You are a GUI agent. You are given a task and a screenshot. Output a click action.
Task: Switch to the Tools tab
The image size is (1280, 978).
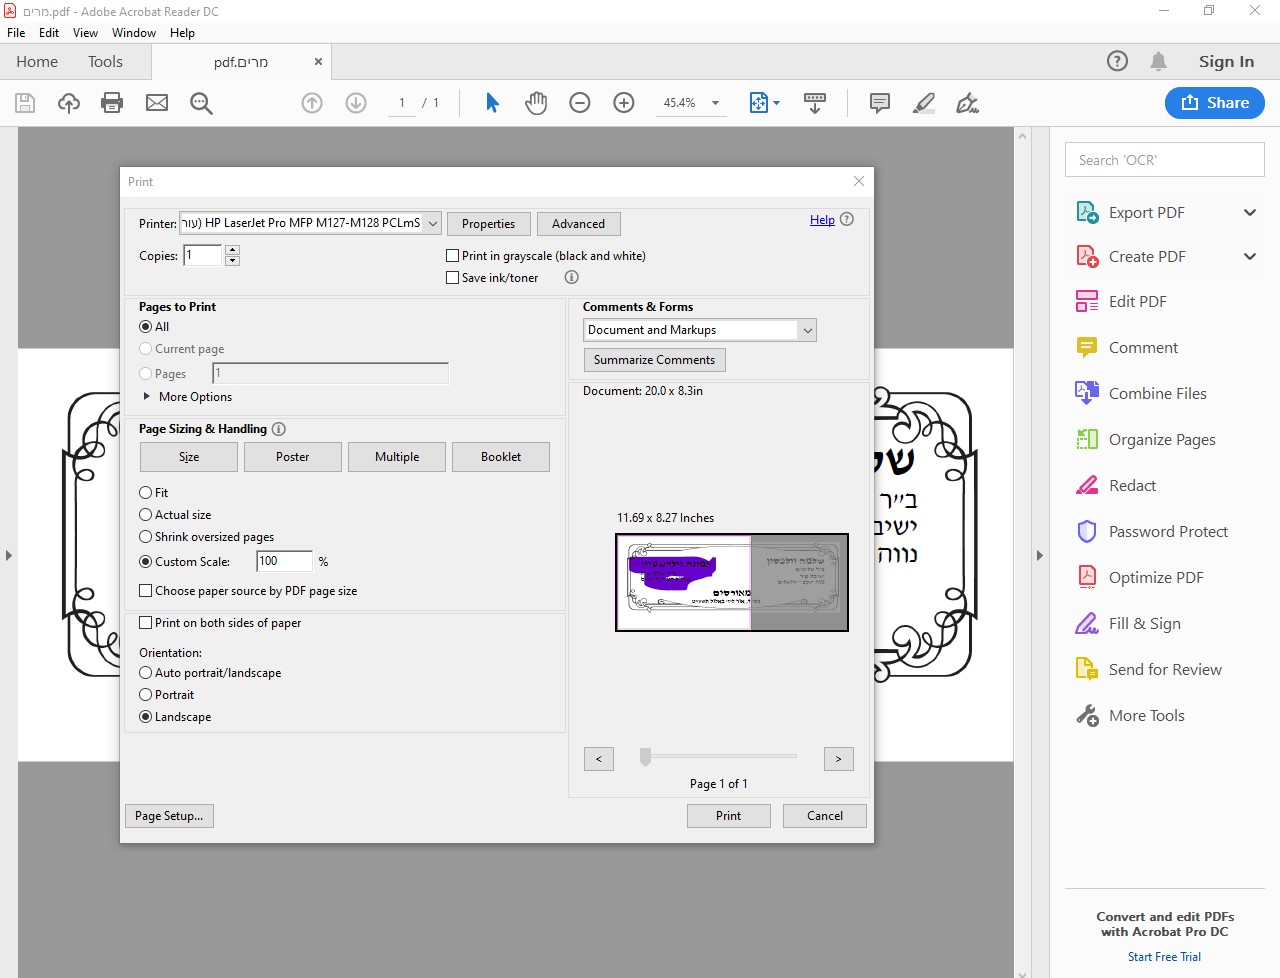(x=105, y=62)
